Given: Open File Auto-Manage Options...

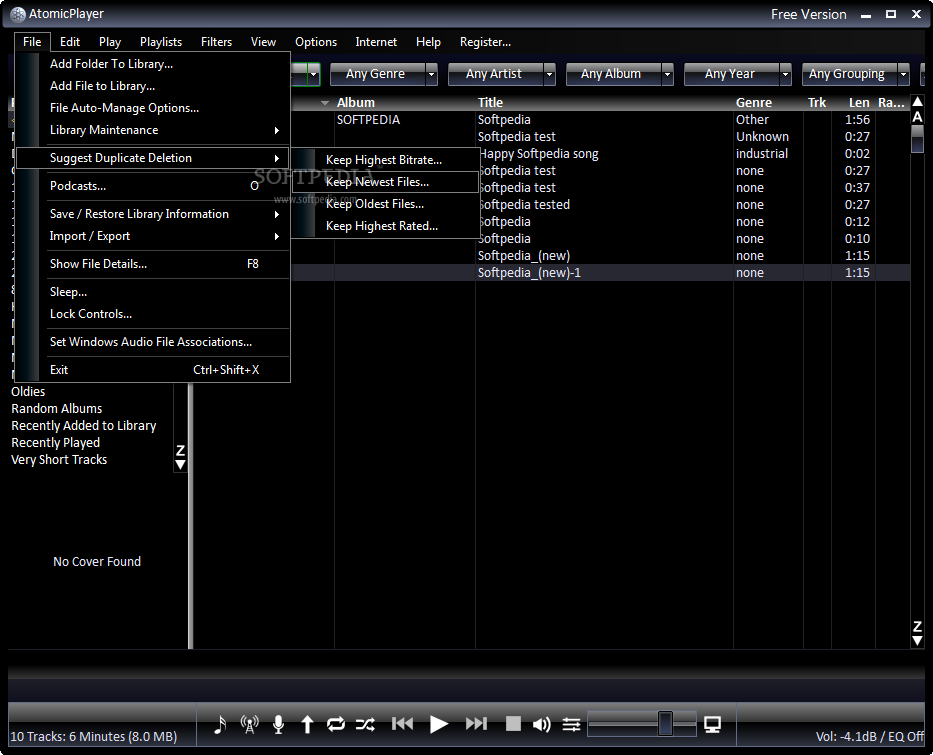Looking at the screenshot, I should click(x=152, y=108).
